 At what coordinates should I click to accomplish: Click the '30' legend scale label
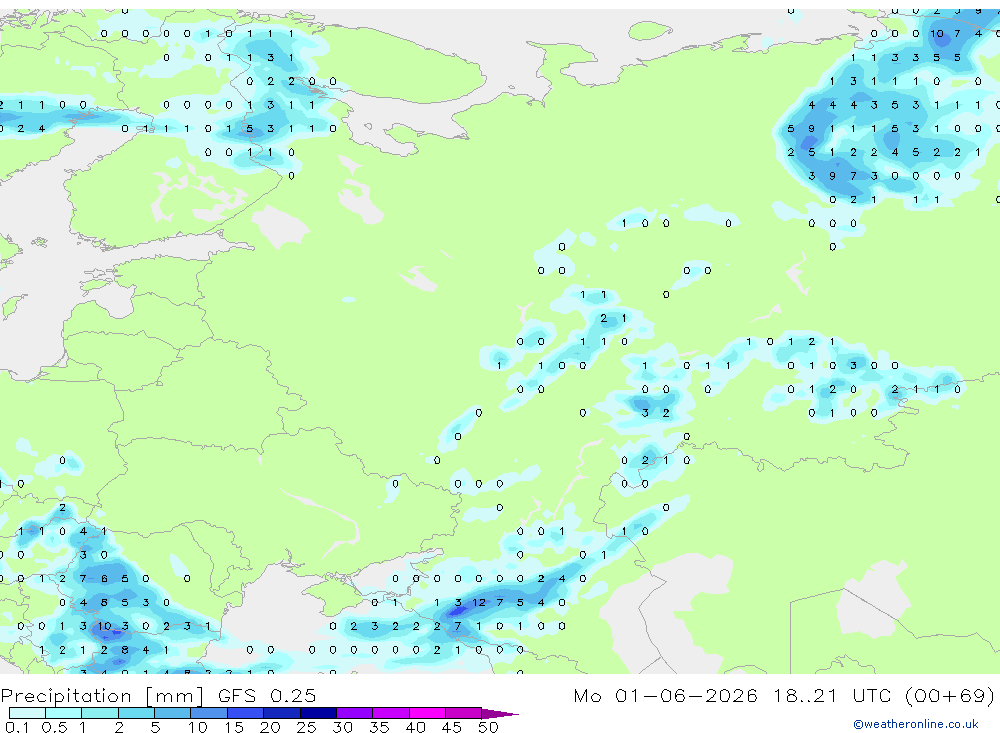click(x=342, y=727)
